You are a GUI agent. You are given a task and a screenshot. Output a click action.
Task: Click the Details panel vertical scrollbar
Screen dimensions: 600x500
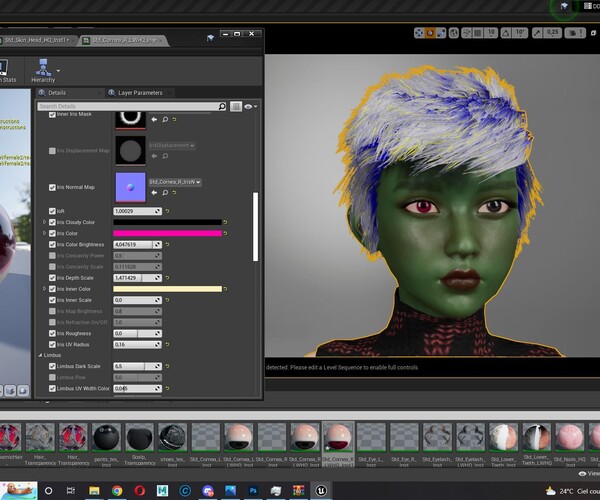point(255,227)
